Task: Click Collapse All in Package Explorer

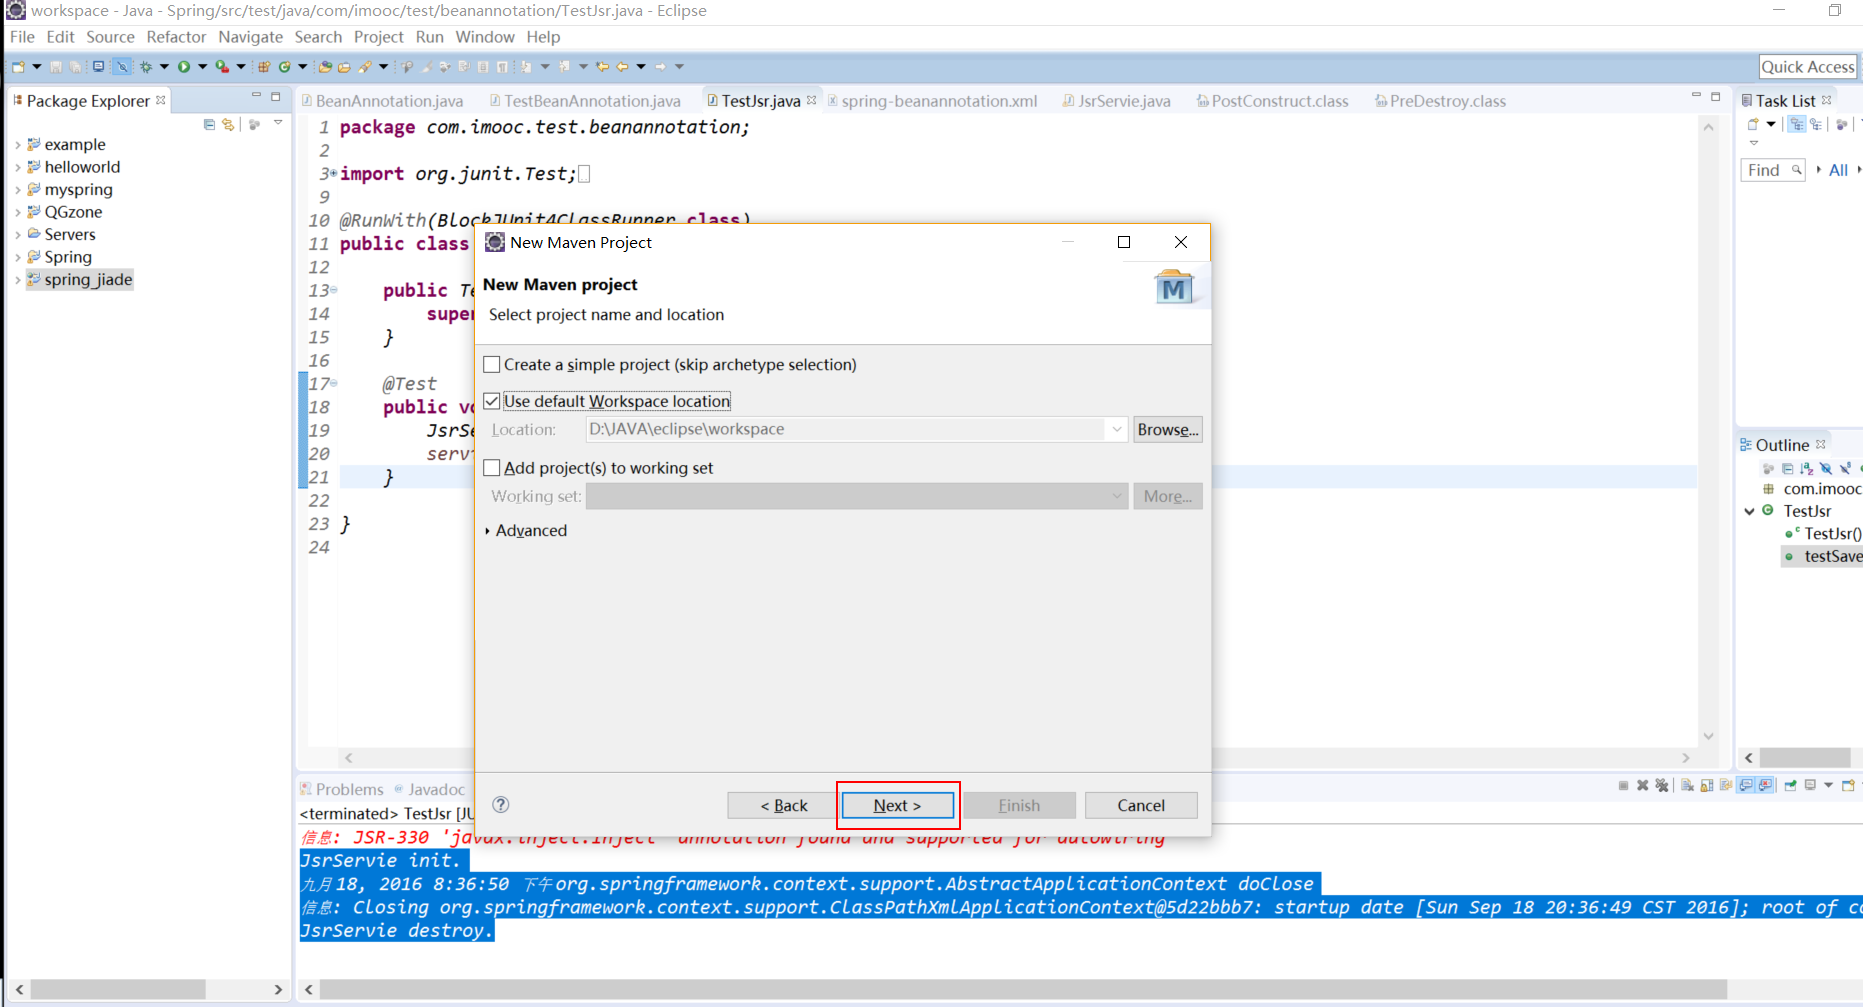Action: point(209,124)
